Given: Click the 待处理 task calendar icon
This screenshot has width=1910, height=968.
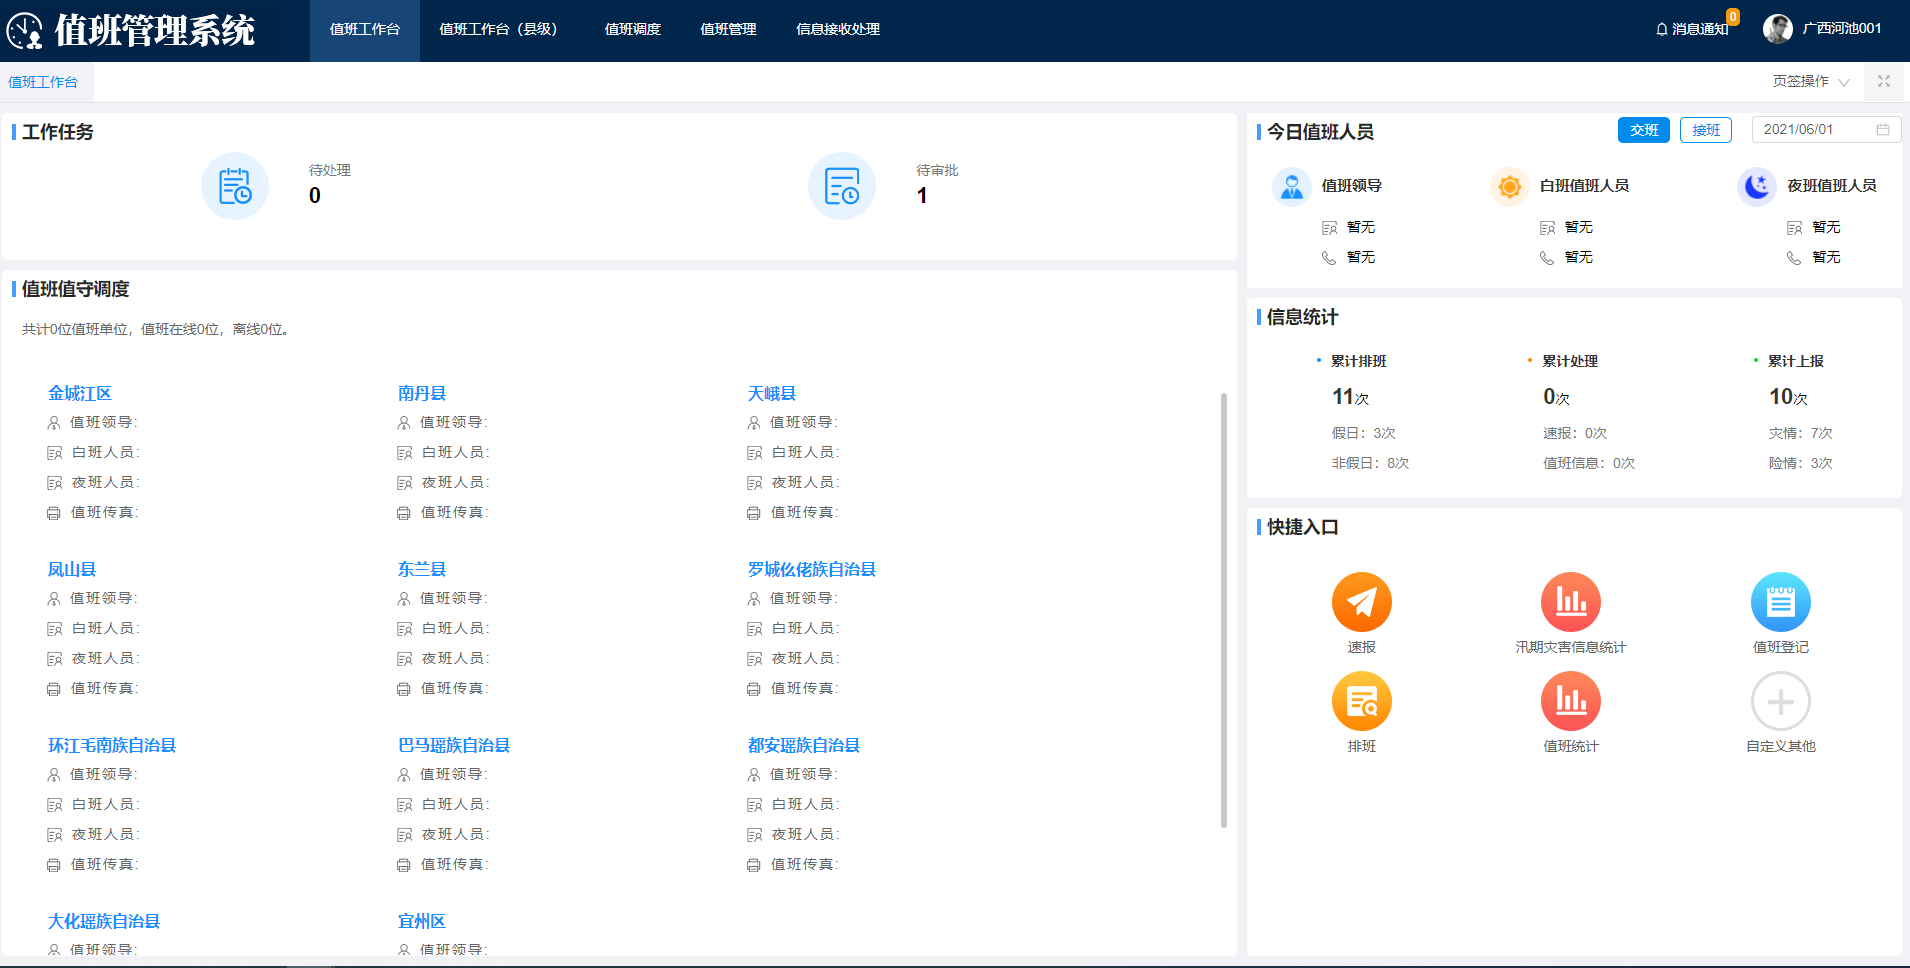Looking at the screenshot, I should 235,186.
